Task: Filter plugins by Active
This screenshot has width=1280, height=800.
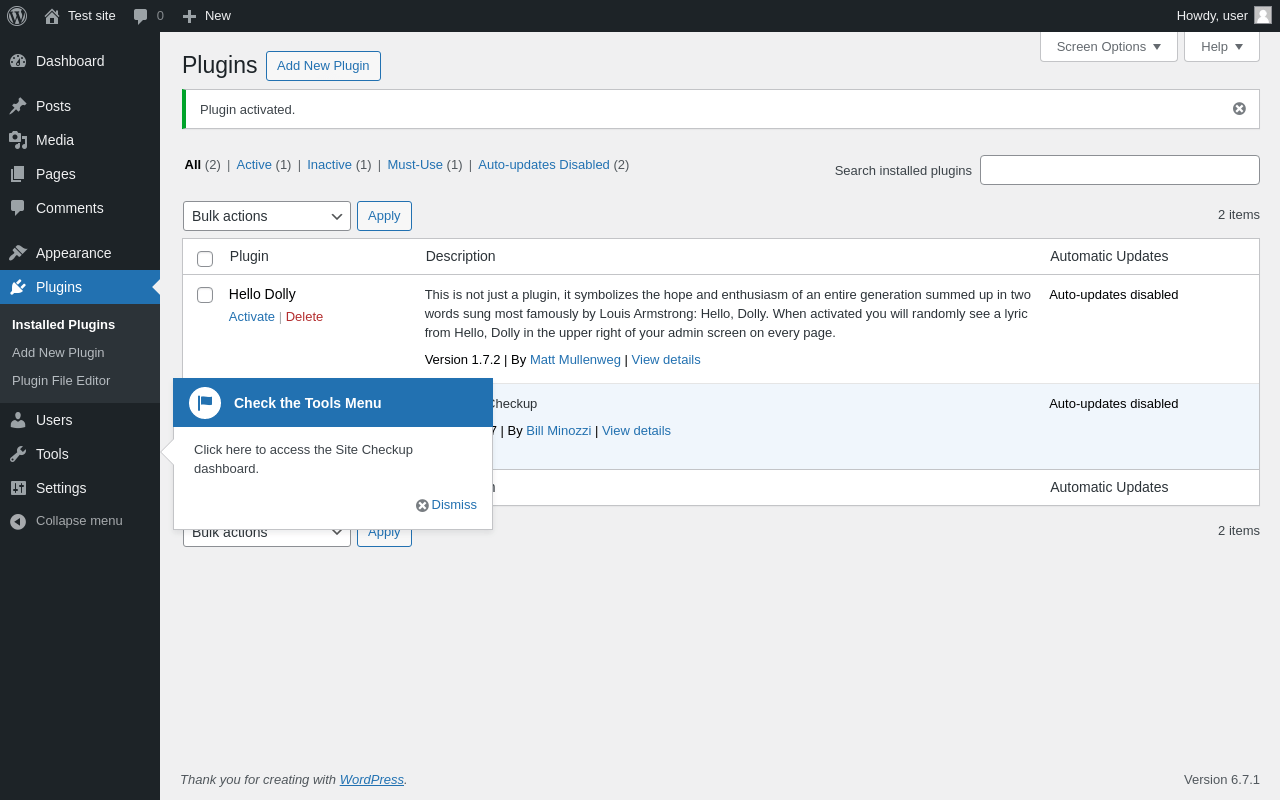Action: tap(254, 165)
